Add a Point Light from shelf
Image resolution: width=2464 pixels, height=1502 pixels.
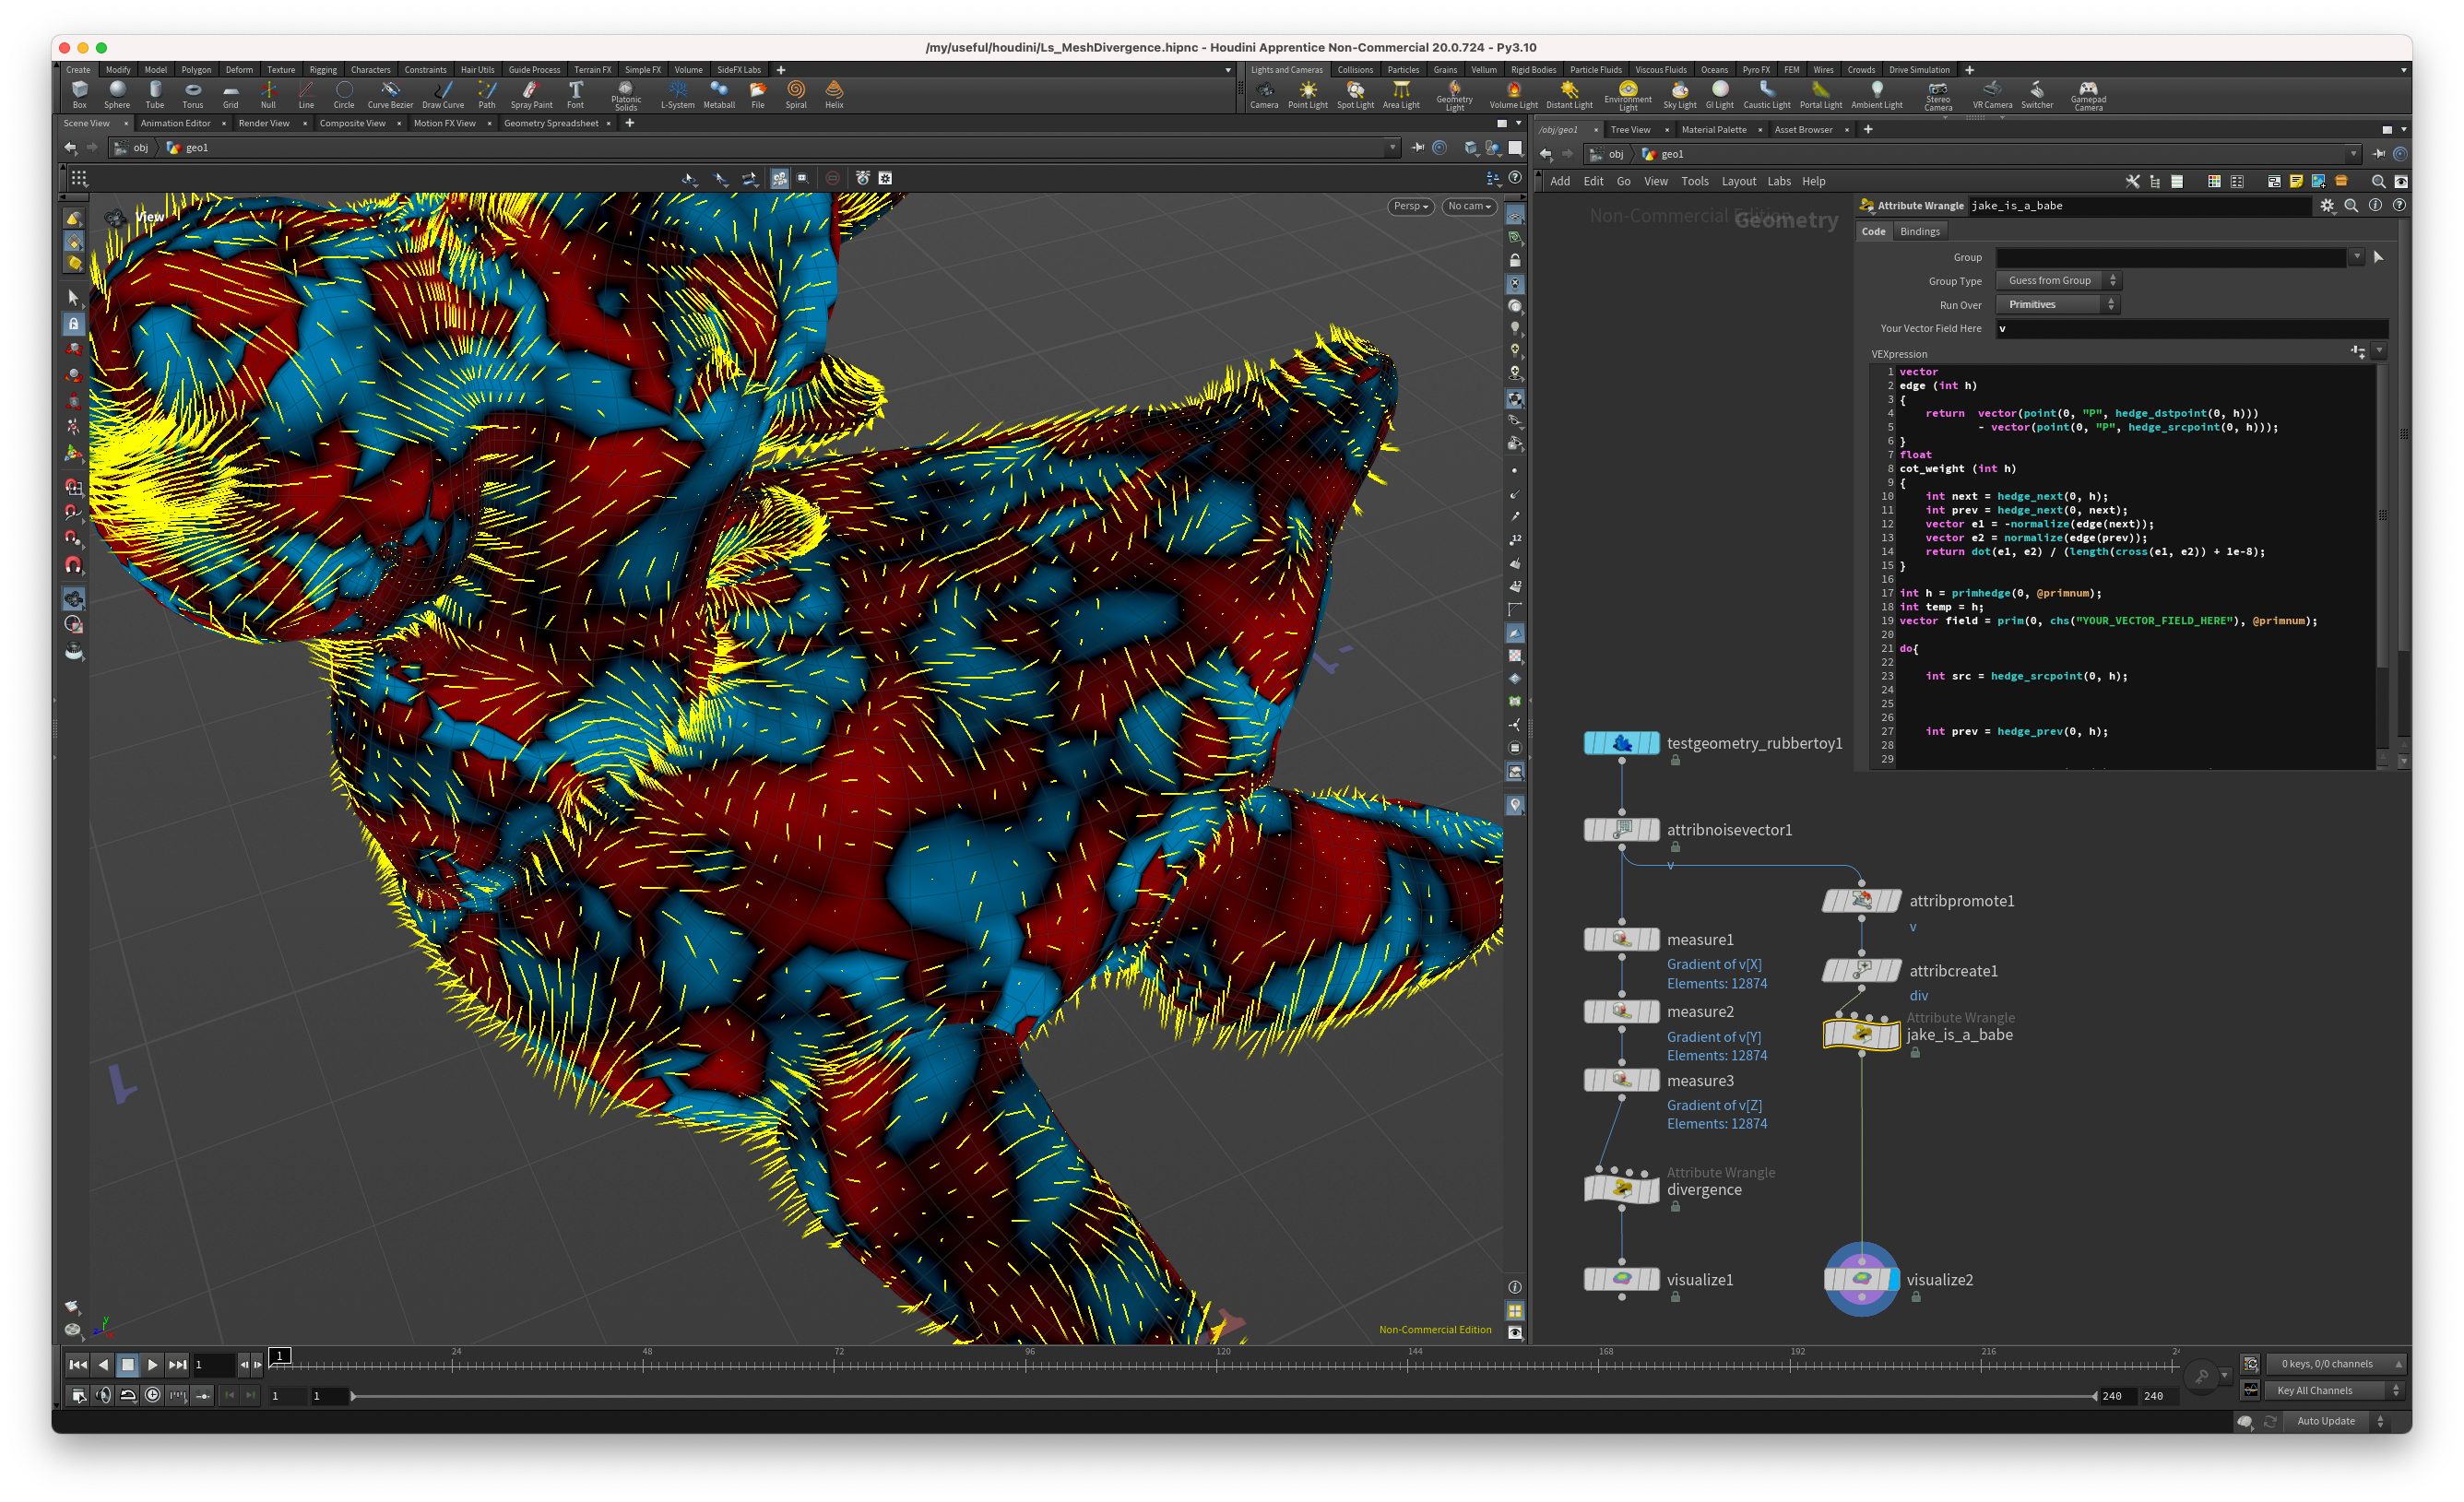[x=1307, y=94]
